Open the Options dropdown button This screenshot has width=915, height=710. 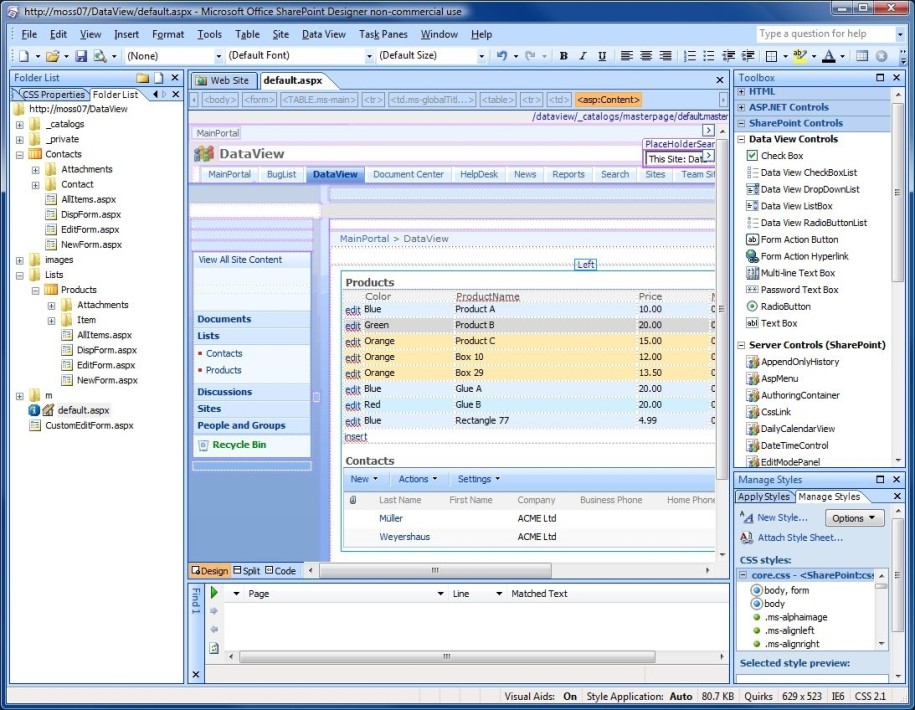click(x=854, y=518)
